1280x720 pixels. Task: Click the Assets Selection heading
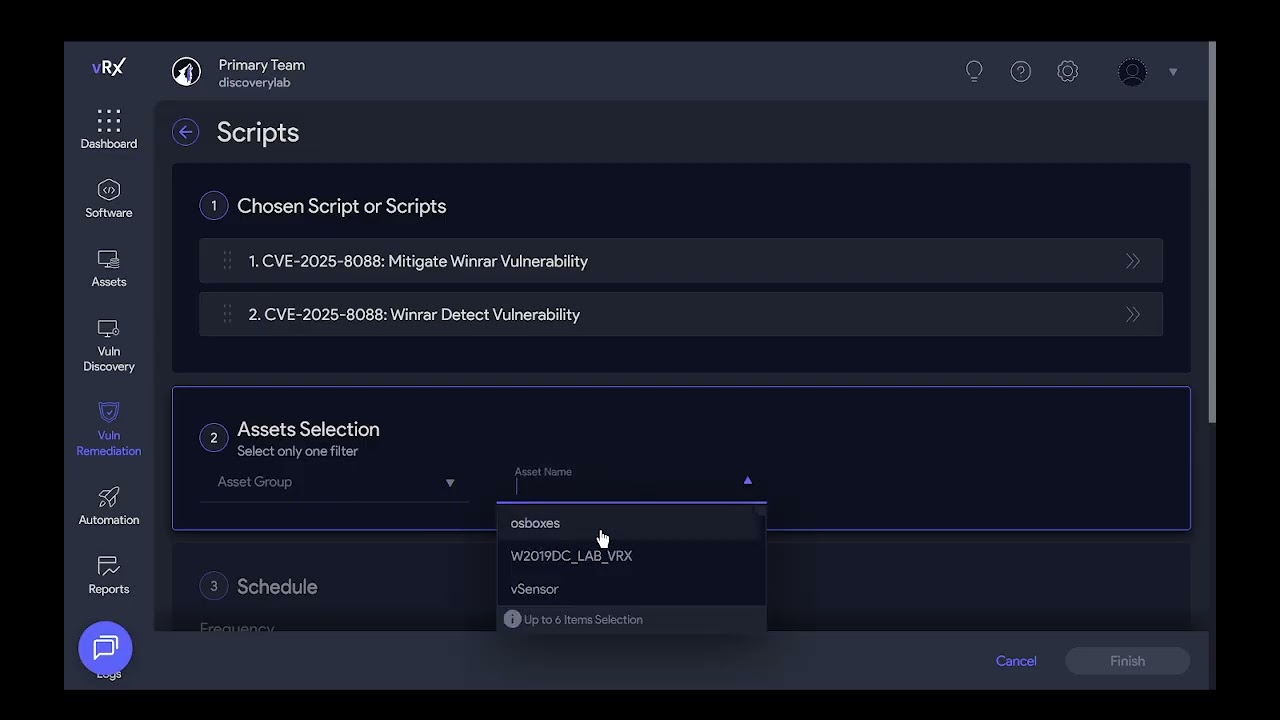(x=308, y=429)
